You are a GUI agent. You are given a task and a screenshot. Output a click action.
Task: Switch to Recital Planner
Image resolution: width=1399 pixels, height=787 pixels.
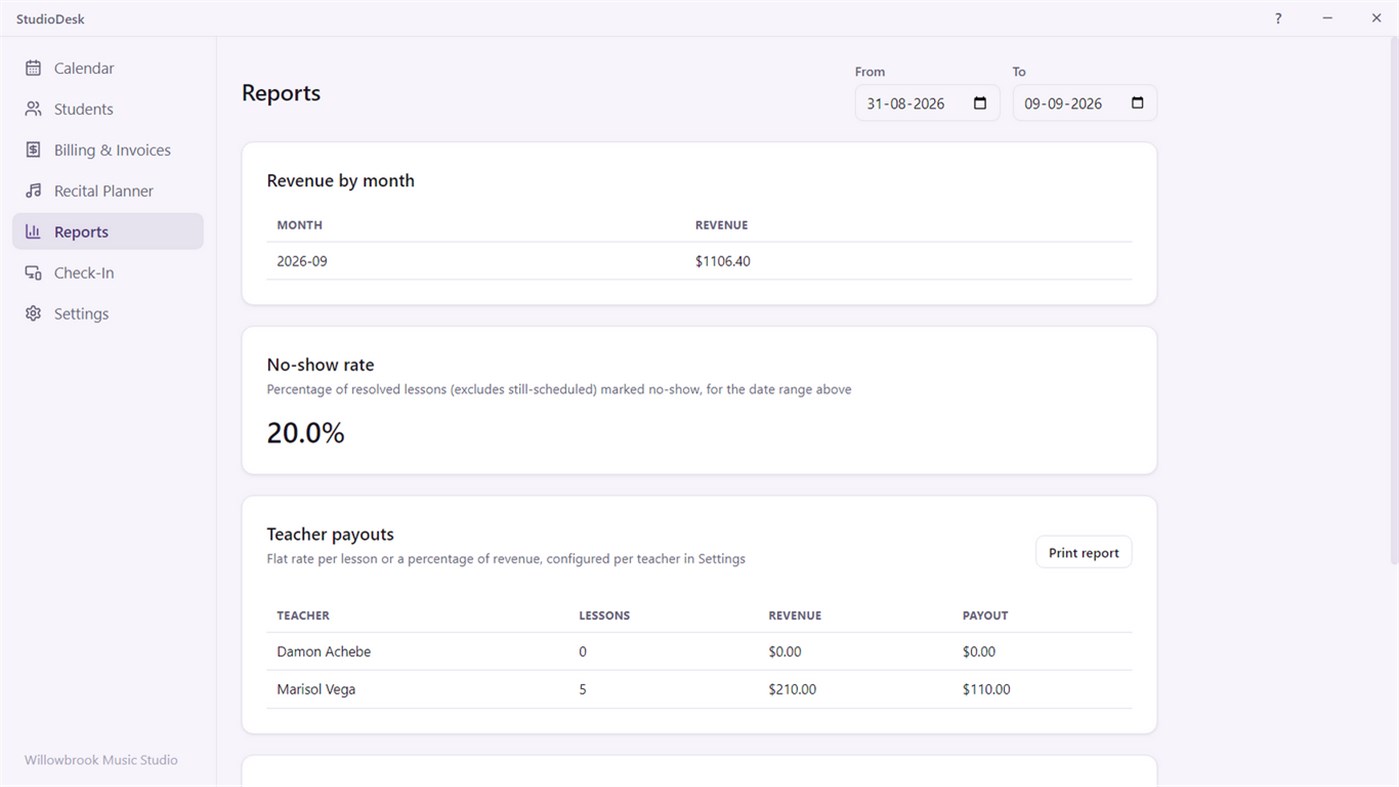[108, 191]
